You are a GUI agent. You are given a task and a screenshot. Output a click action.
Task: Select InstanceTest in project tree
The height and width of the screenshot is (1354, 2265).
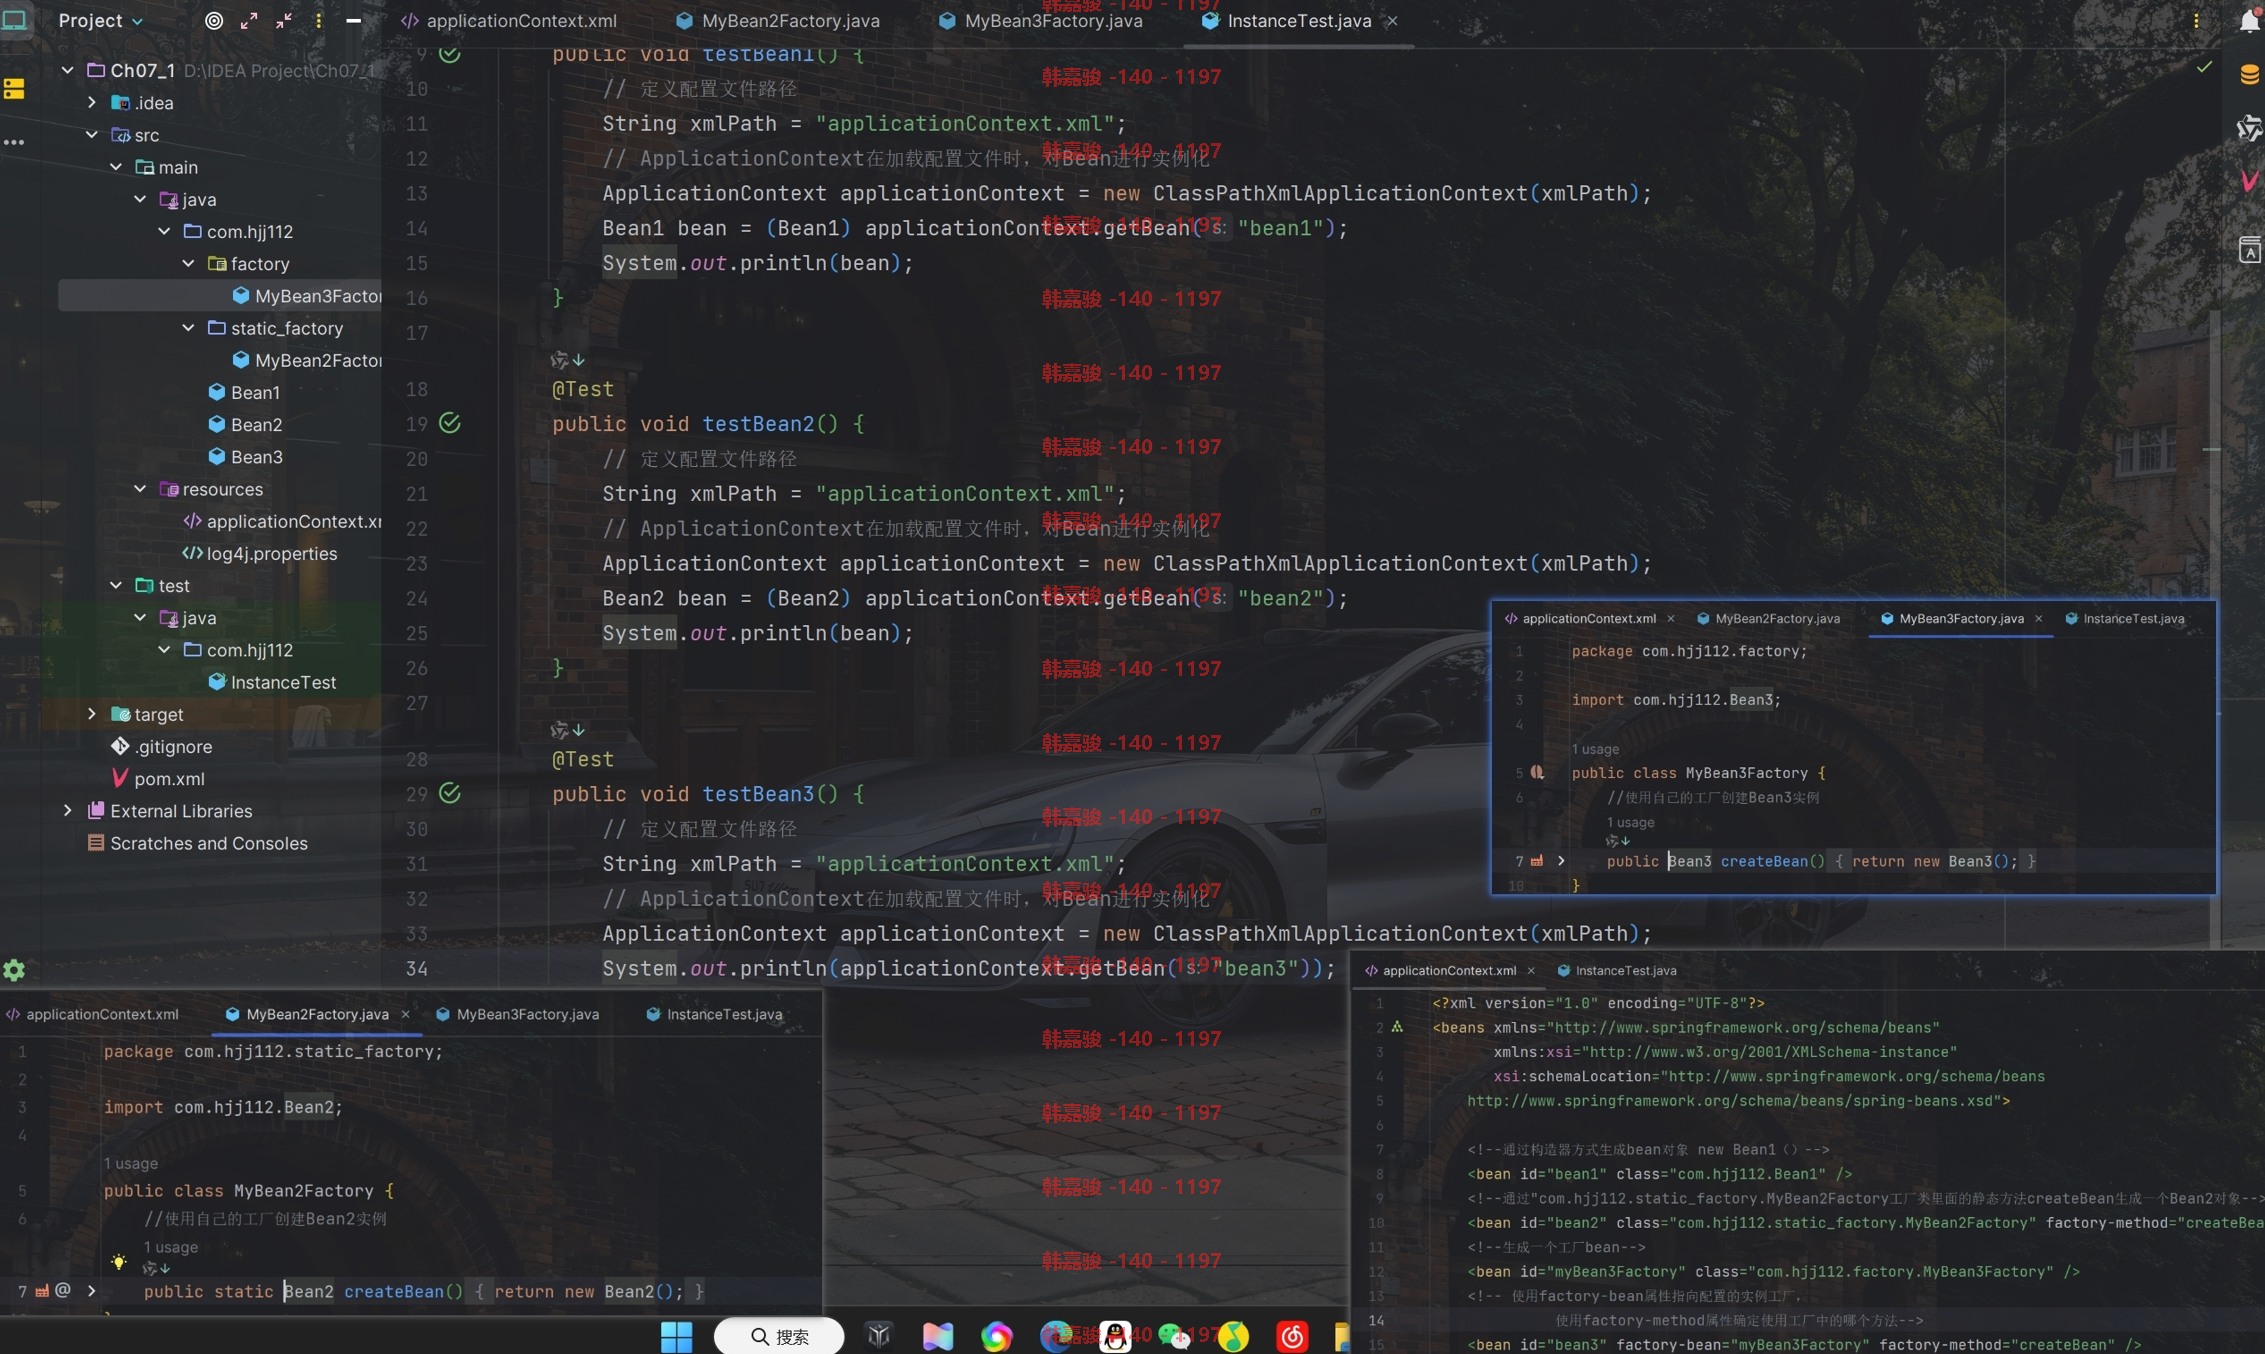(272, 682)
